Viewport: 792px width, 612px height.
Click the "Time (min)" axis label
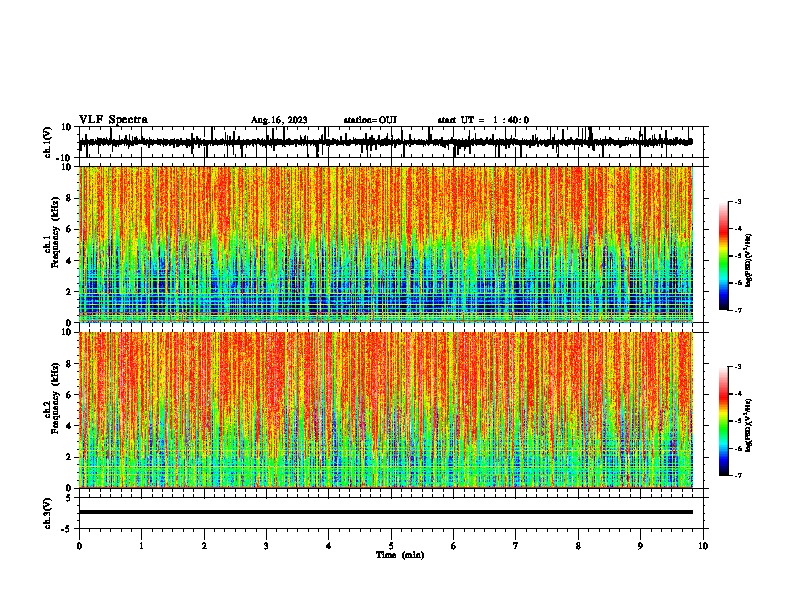click(x=400, y=555)
